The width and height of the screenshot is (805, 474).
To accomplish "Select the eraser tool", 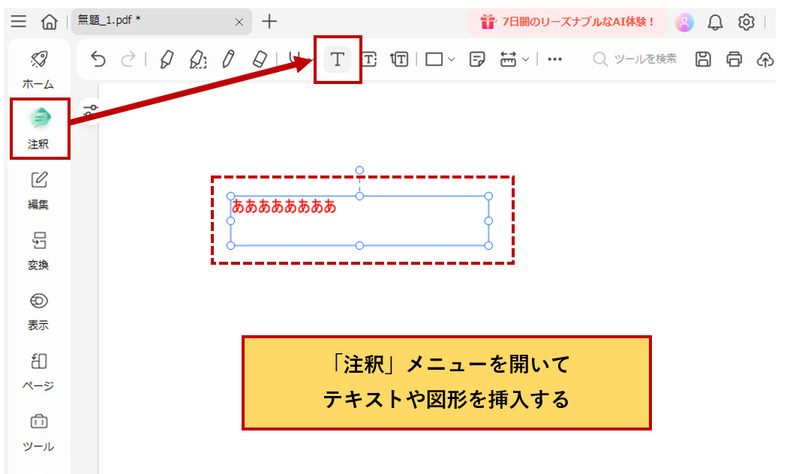I will click(260, 60).
